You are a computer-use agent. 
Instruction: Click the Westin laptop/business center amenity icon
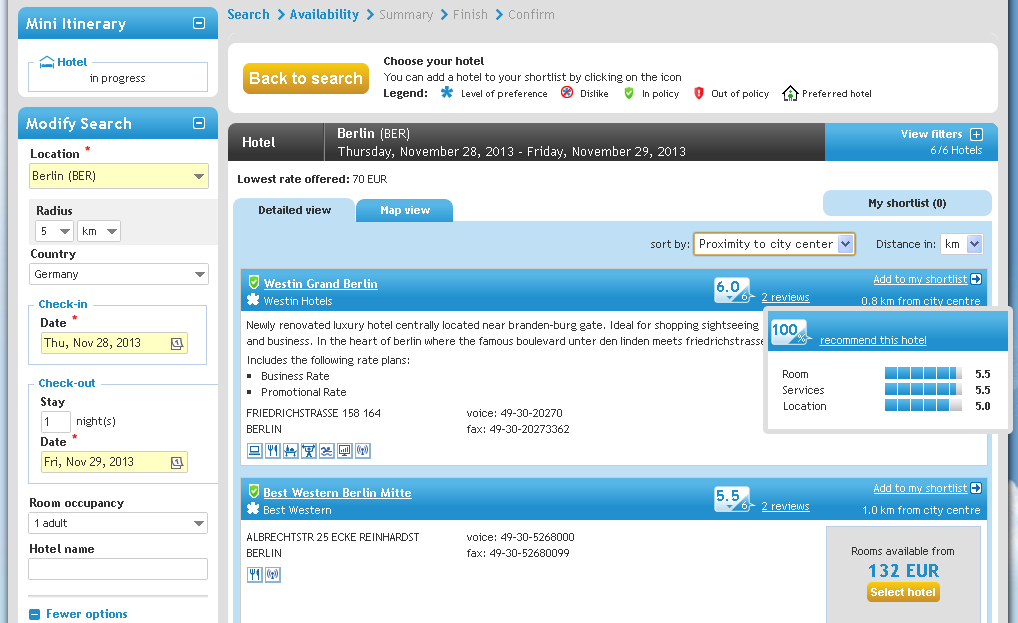(x=254, y=450)
